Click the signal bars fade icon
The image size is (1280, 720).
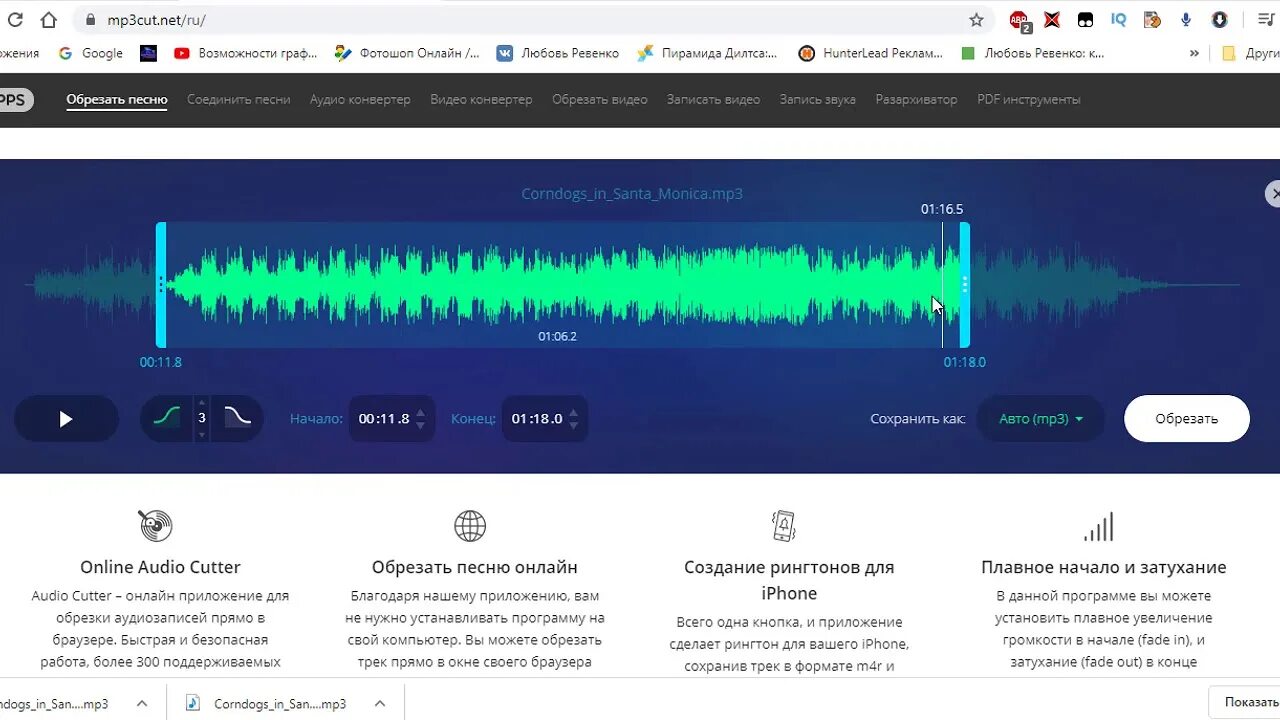pyautogui.click(x=1098, y=527)
